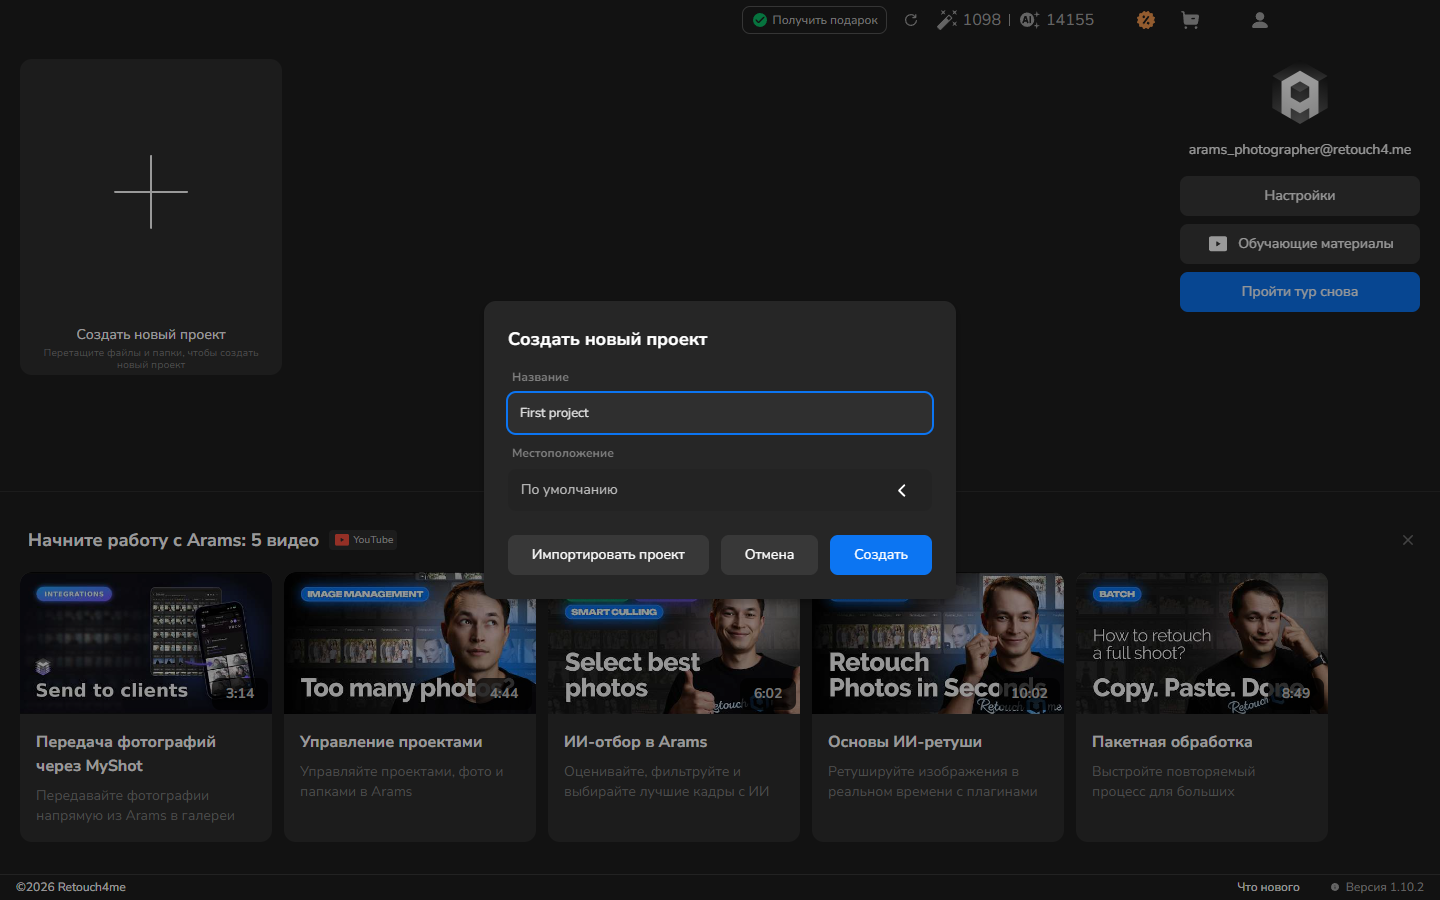Click the Импортировать проект button
The width and height of the screenshot is (1440, 900).
(608, 555)
